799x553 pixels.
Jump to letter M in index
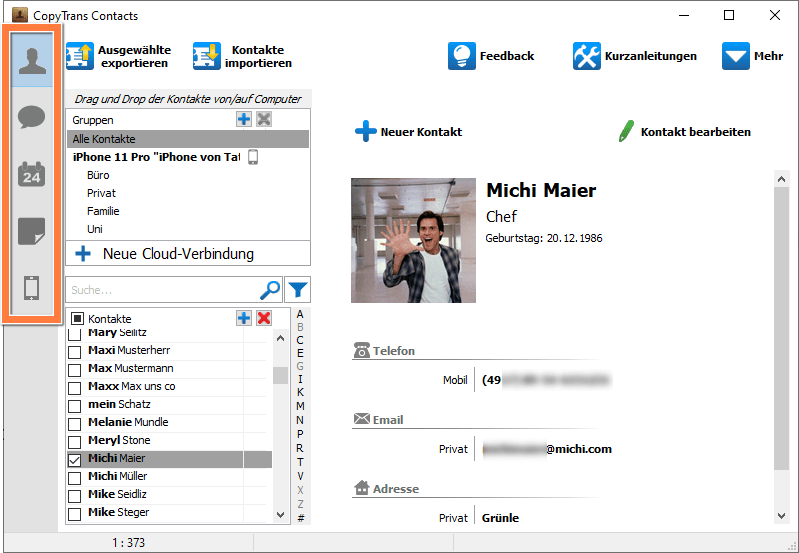coord(300,406)
